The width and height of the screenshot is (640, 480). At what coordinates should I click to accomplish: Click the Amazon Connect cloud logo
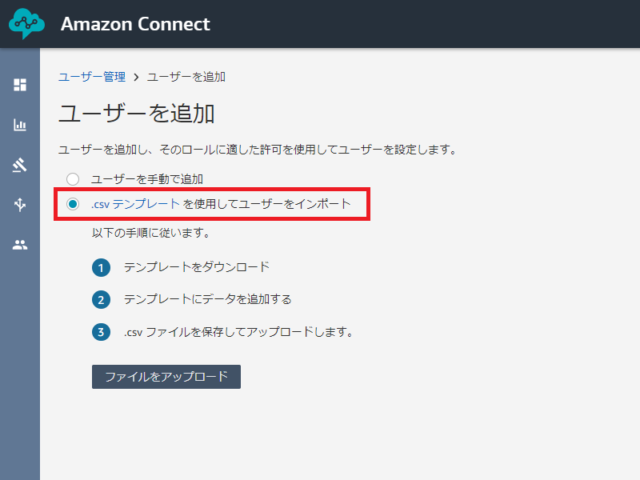point(27,24)
